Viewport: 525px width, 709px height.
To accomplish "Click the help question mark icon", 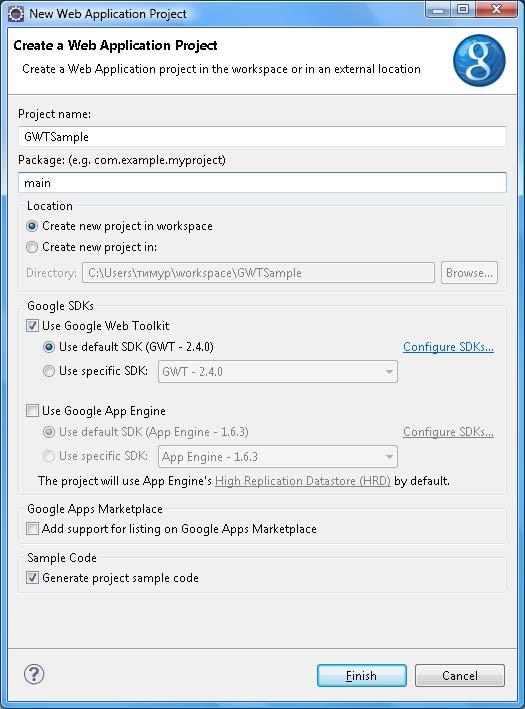I will [x=34, y=674].
